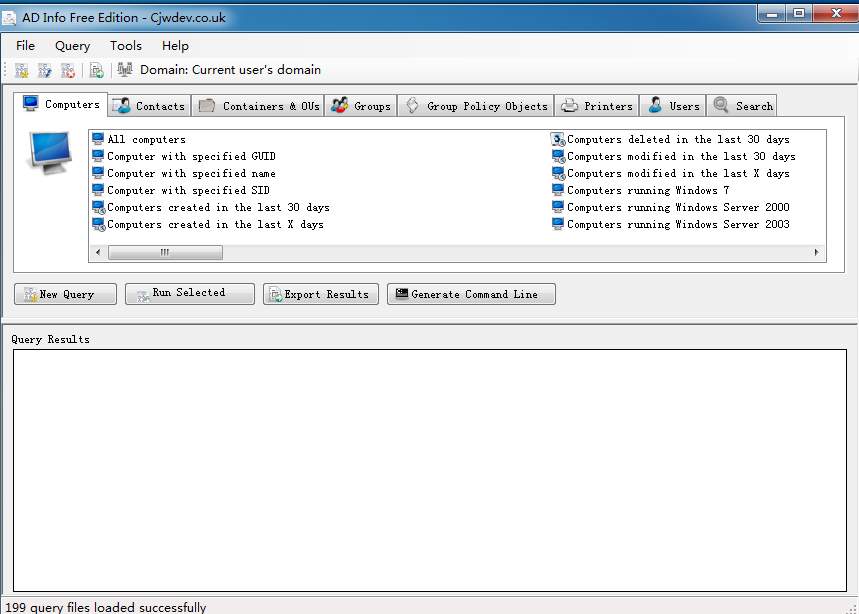The width and height of the screenshot is (859, 614).
Task: Click icon for Computers modified in last 30 days
Action: 558,157
